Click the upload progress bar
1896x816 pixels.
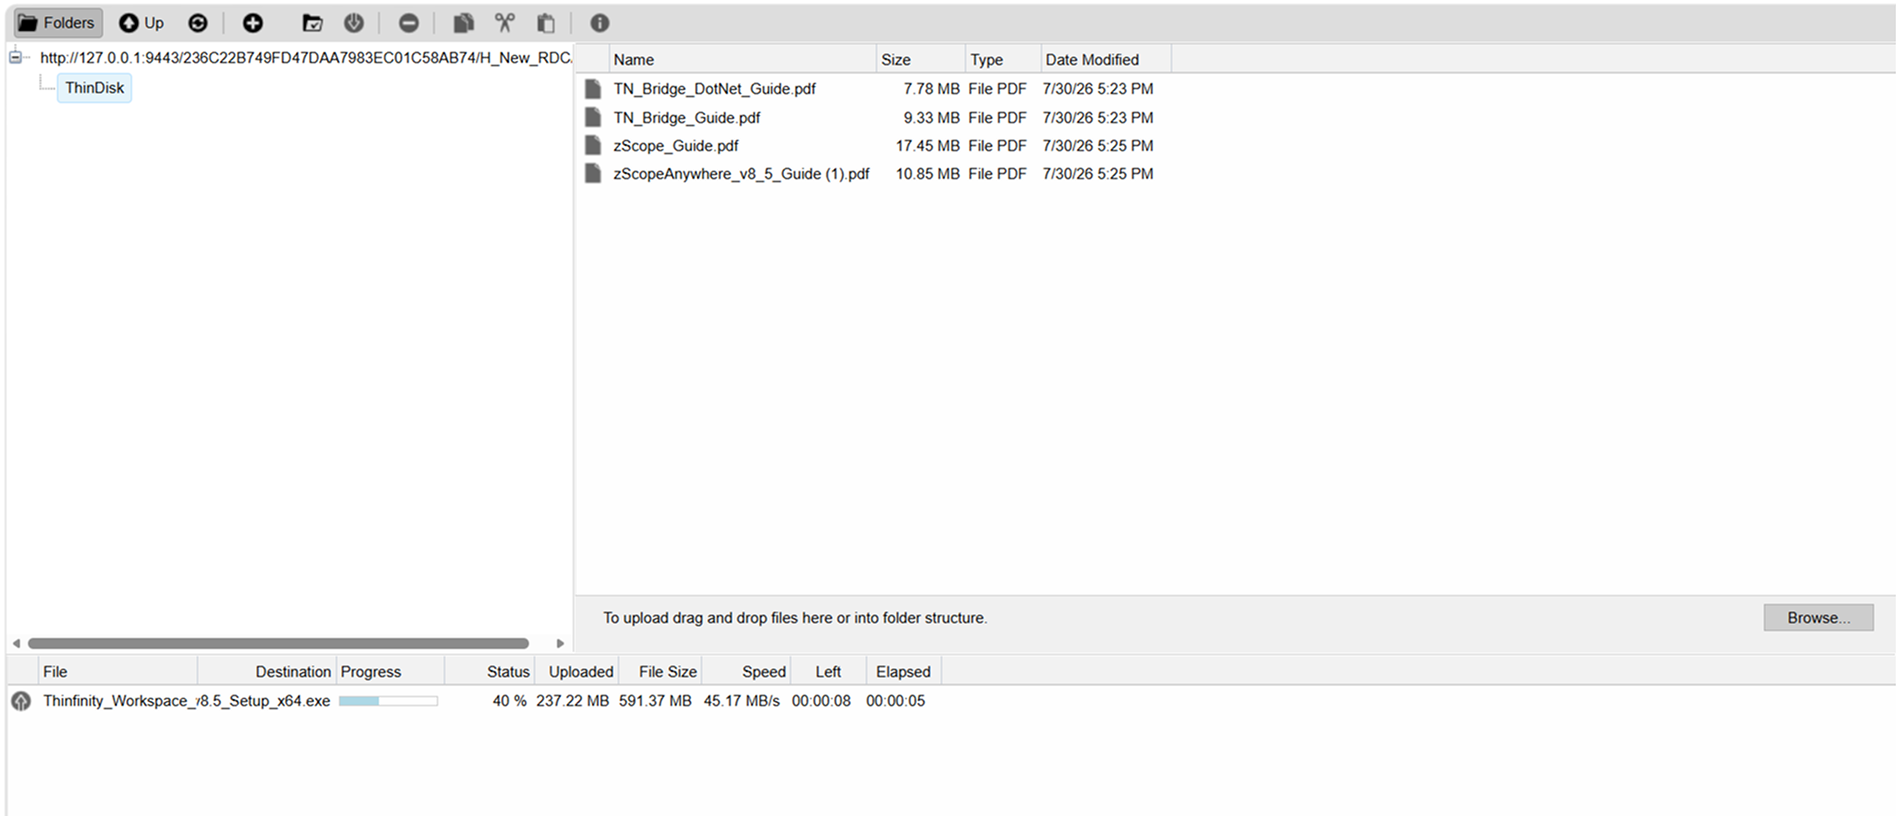coord(388,701)
